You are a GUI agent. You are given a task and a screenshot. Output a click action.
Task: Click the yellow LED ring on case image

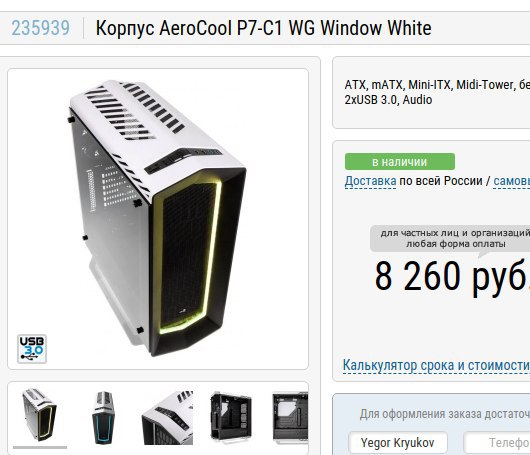pos(188,257)
